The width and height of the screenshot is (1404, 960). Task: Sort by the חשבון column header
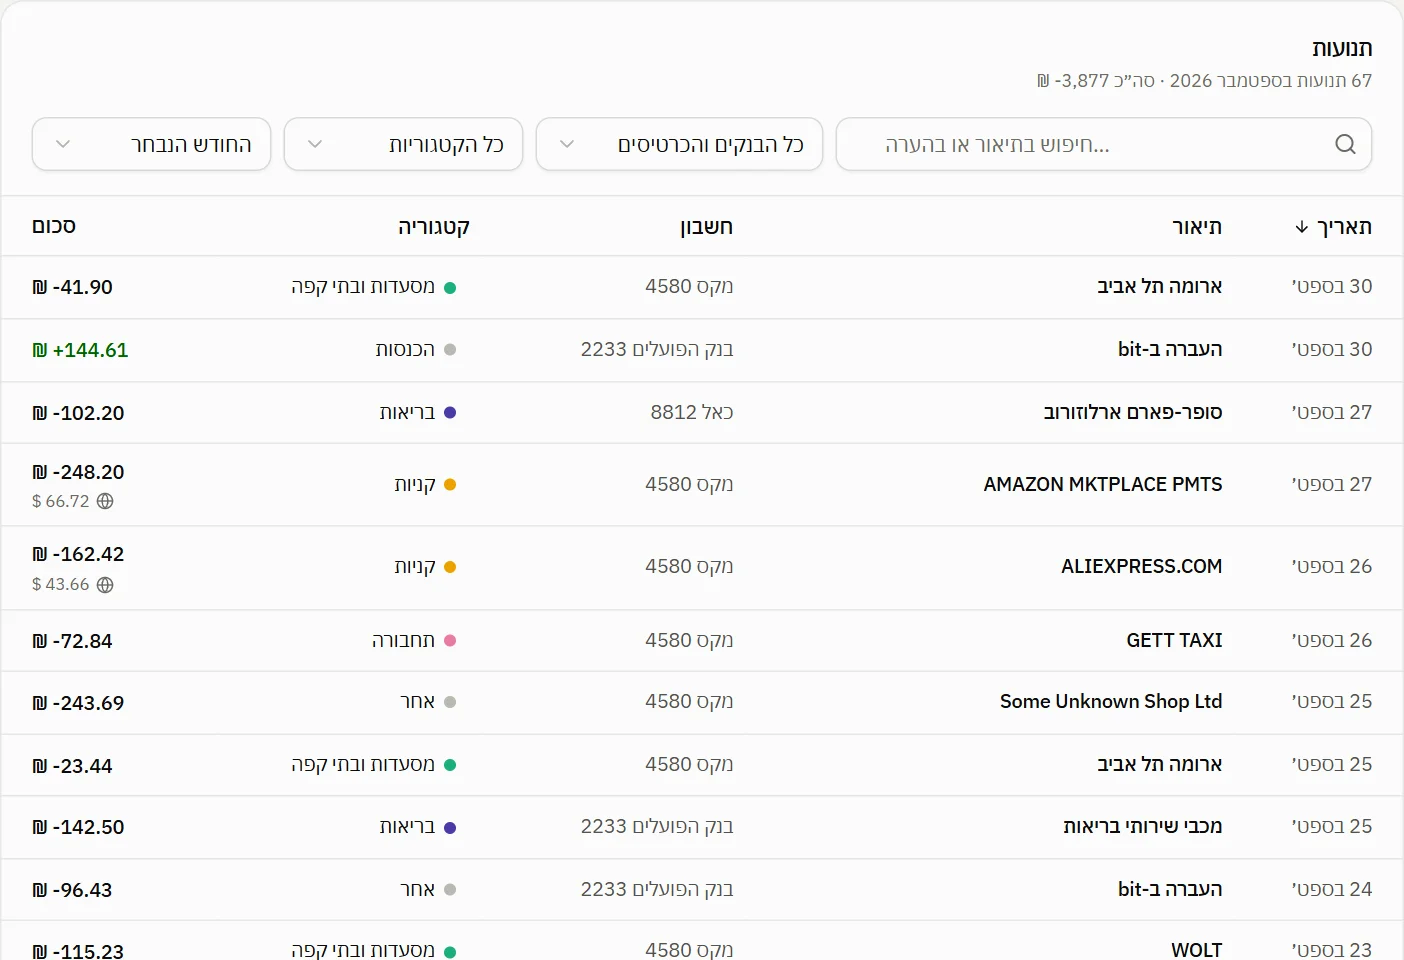tap(707, 227)
